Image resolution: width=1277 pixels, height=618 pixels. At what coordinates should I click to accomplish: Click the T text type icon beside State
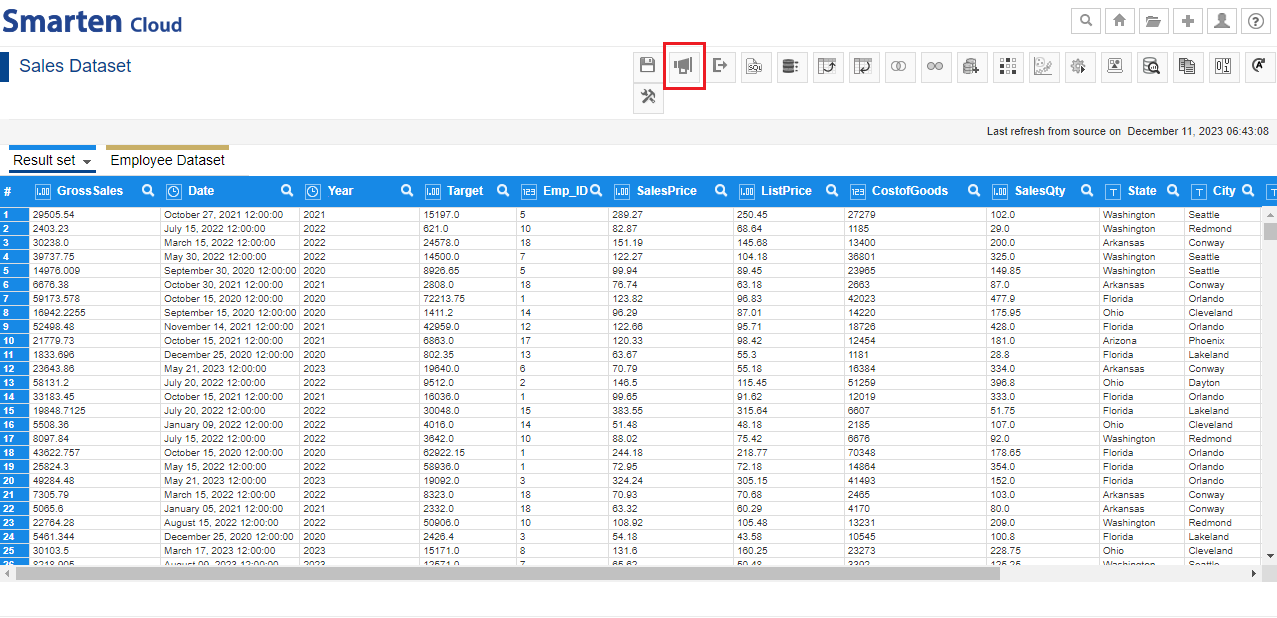pos(1113,191)
